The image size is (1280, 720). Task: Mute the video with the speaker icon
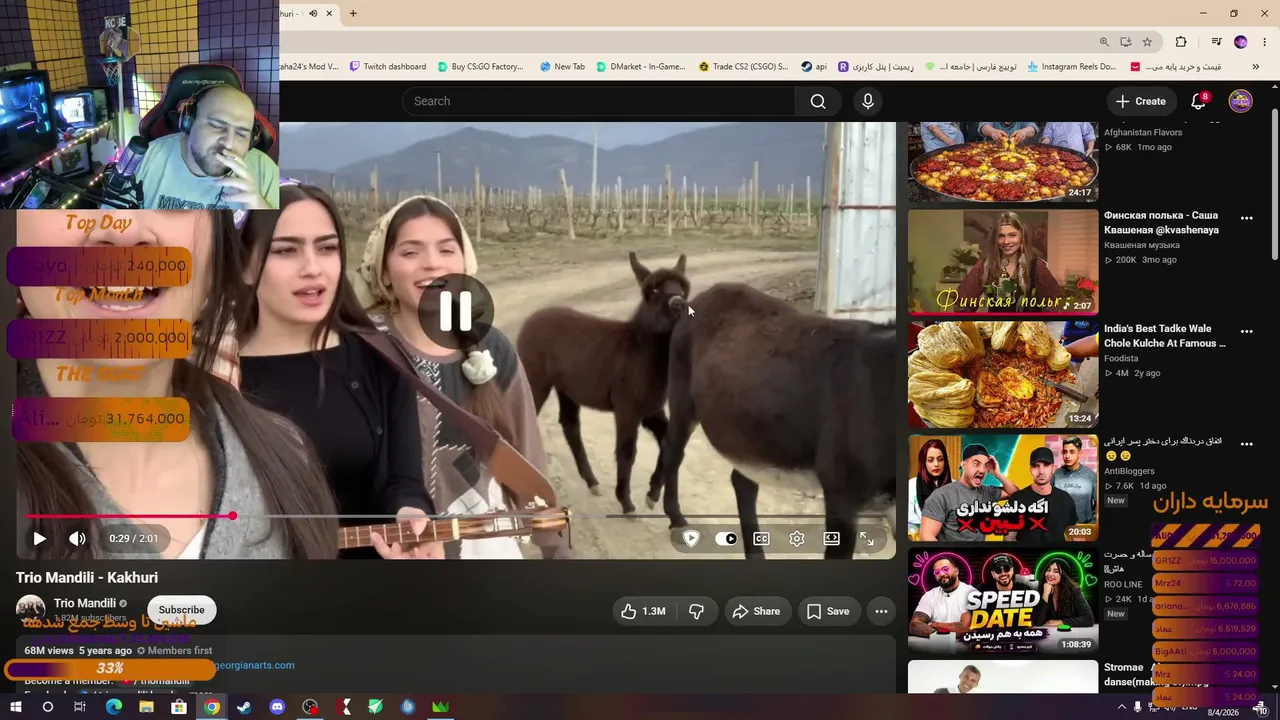point(77,538)
